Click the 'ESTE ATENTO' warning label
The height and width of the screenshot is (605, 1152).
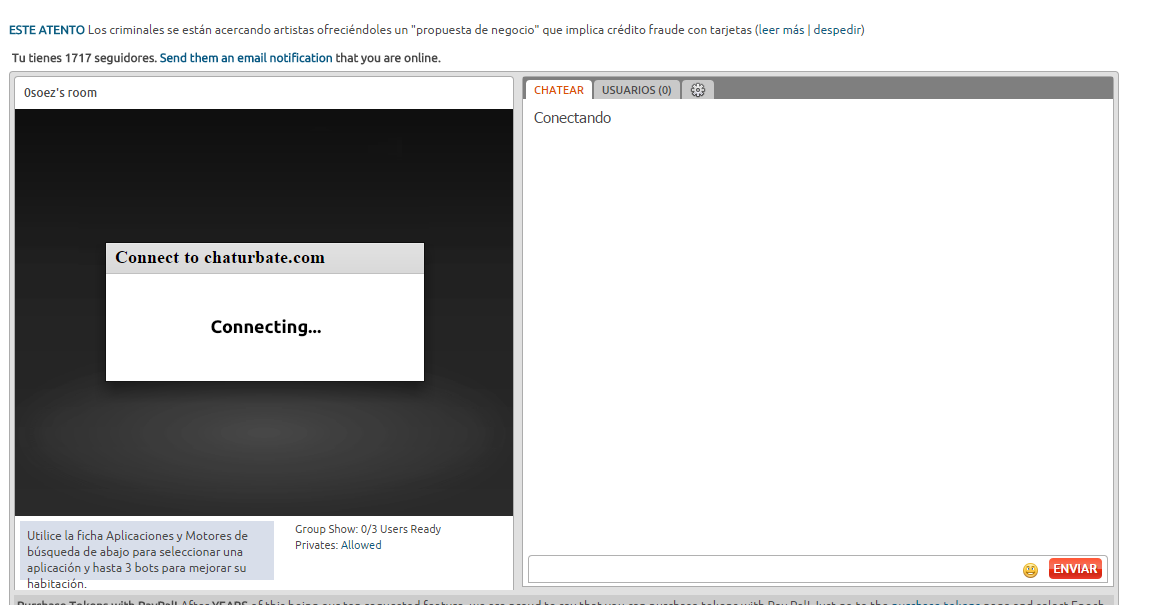point(47,30)
